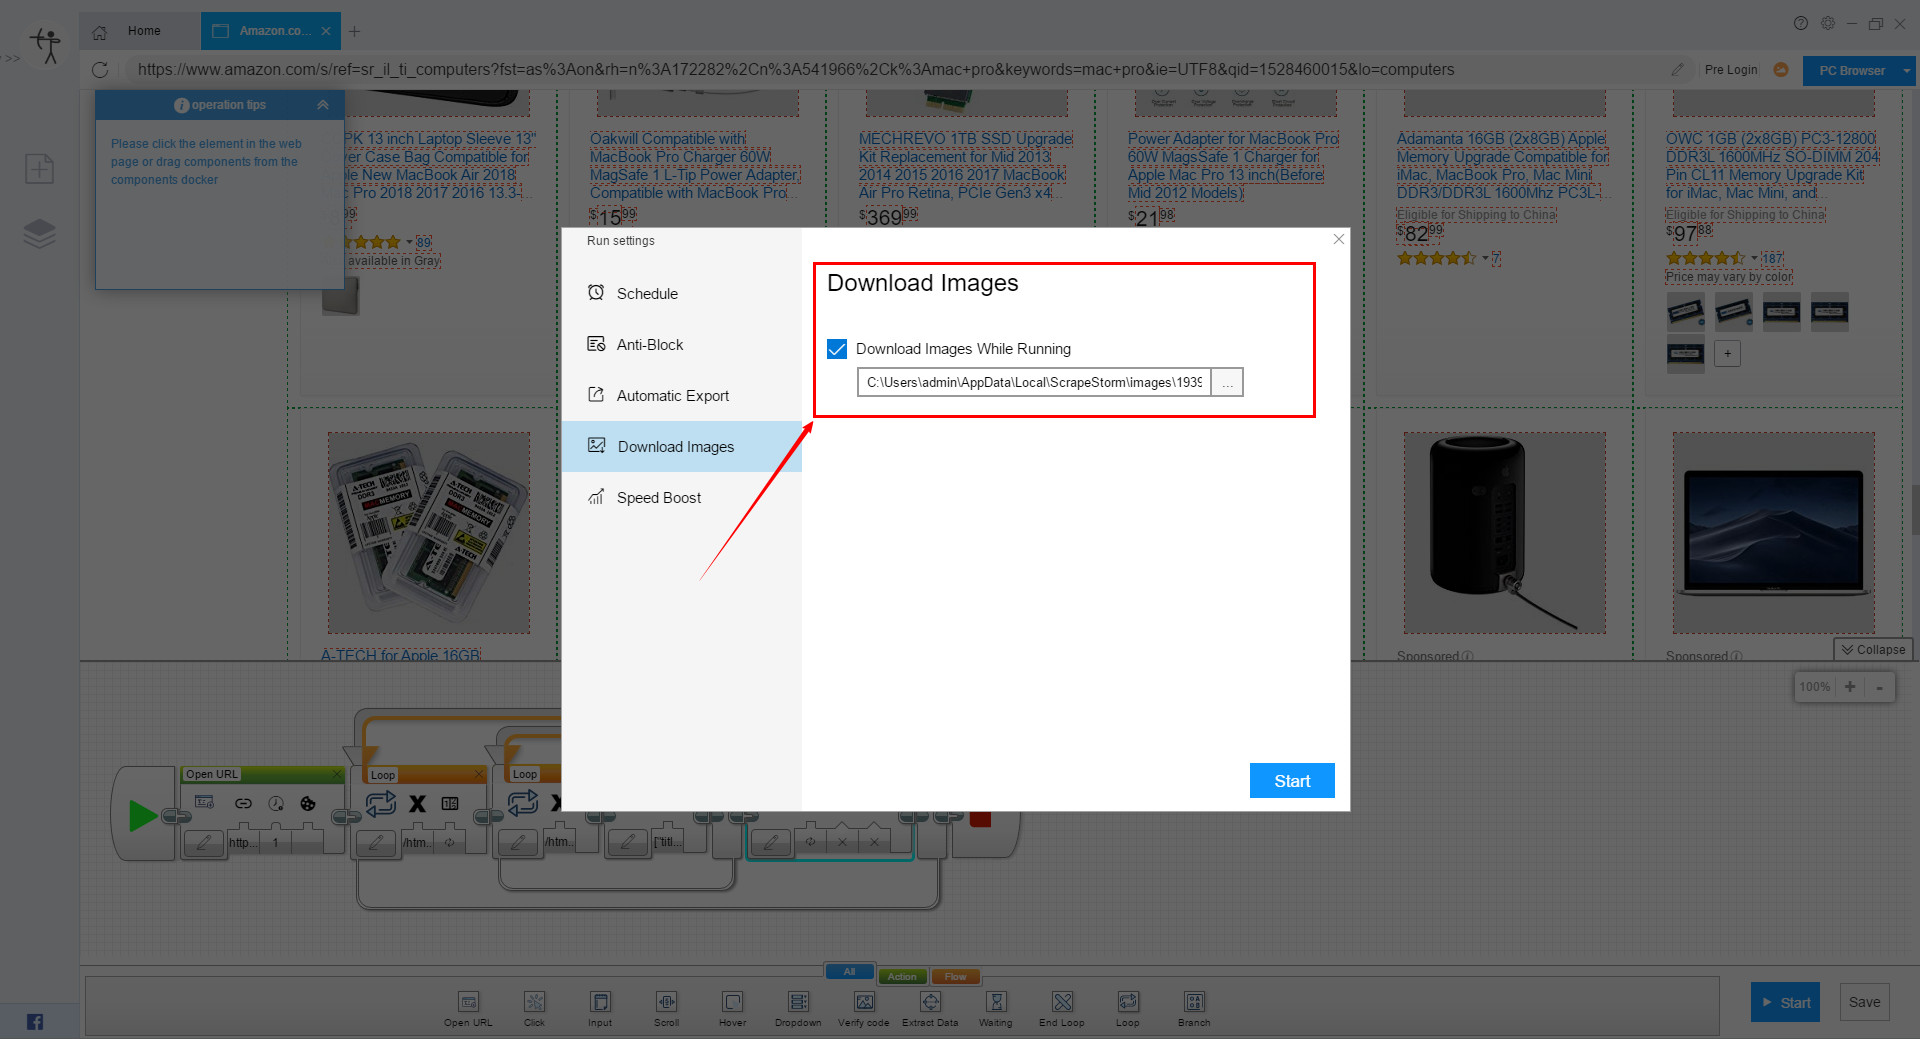The height and width of the screenshot is (1039, 1920).
Task: Choose the End Loop component icon
Action: point(1062,1002)
